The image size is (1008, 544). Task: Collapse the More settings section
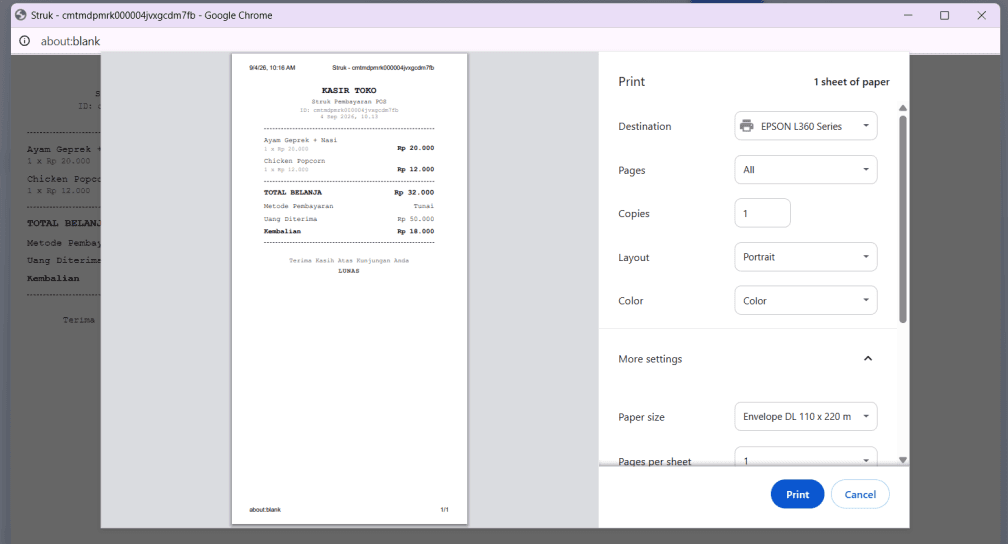[x=868, y=359]
